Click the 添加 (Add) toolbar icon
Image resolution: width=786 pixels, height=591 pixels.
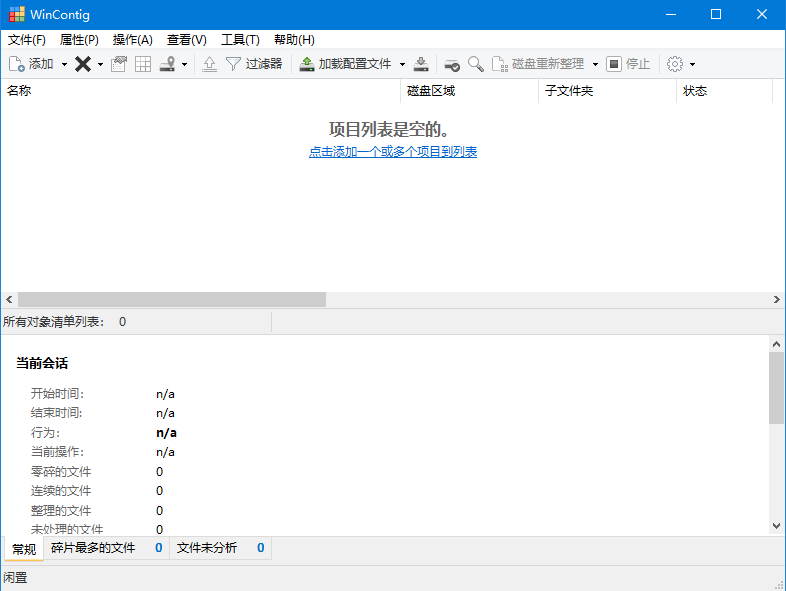tap(17, 64)
